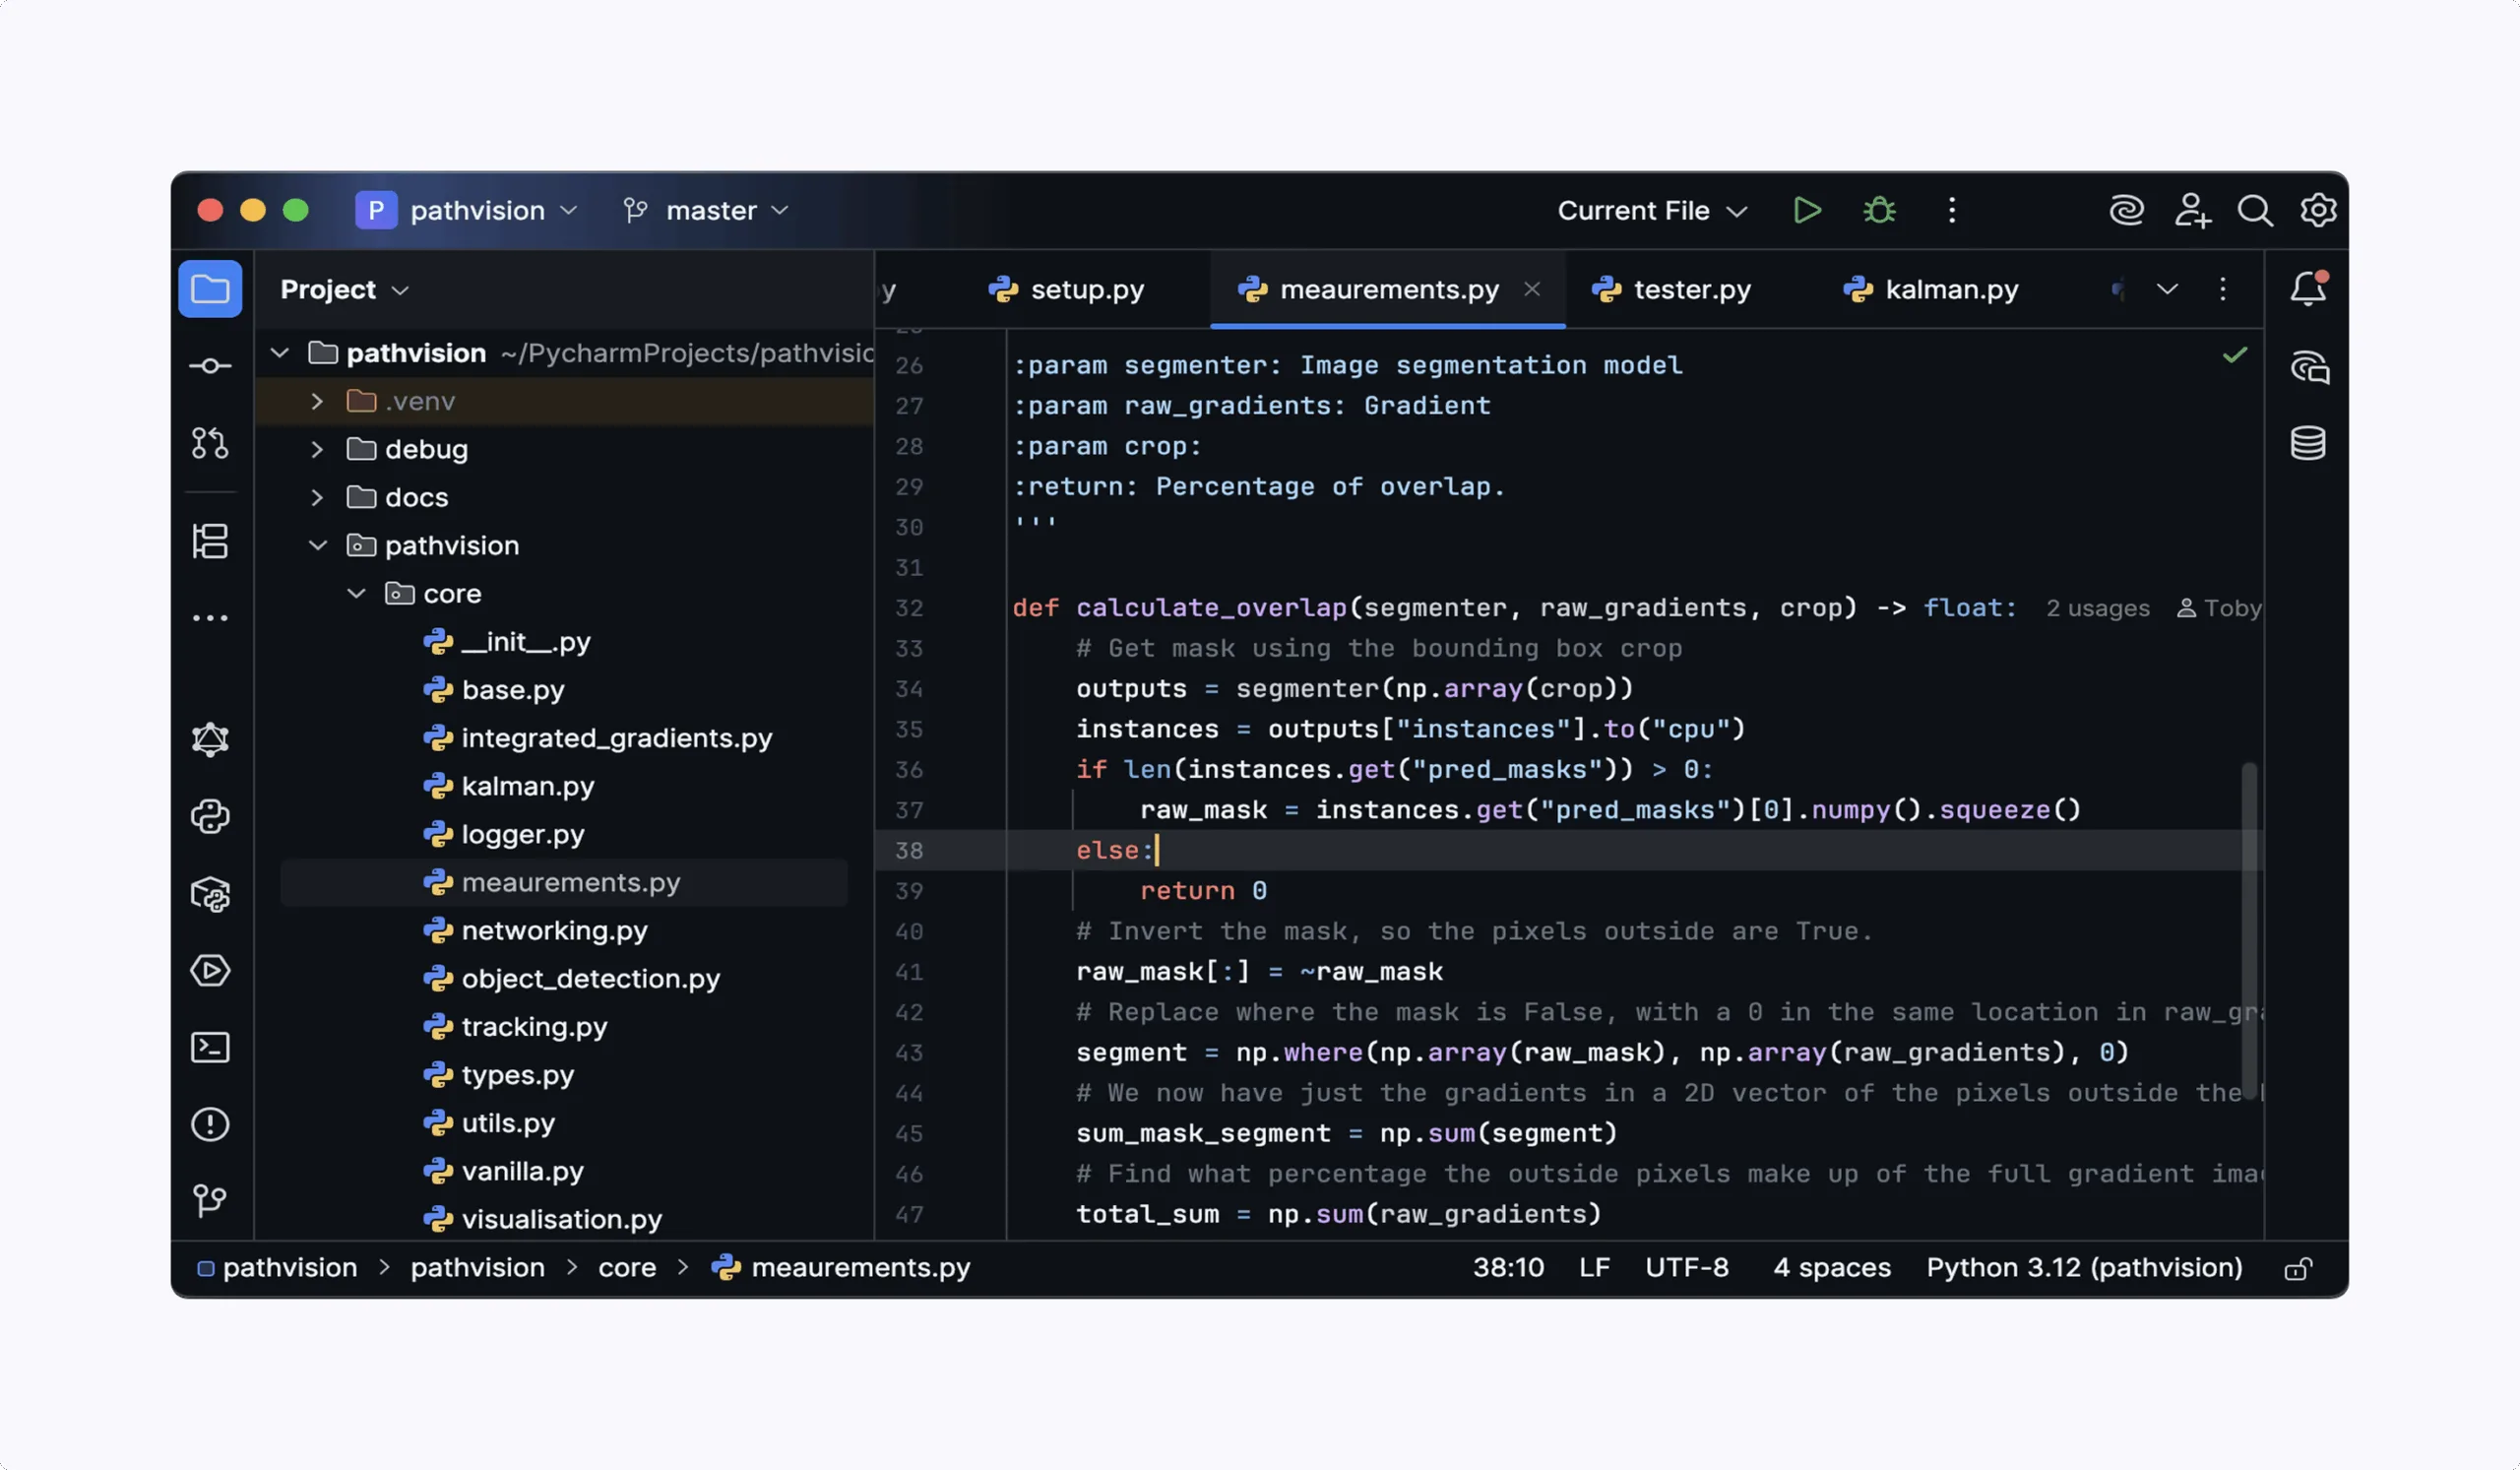The width and height of the screenshot is (2520, 1470).
Task: Close the meaurements.py tab
Action: click(1532, 289)
